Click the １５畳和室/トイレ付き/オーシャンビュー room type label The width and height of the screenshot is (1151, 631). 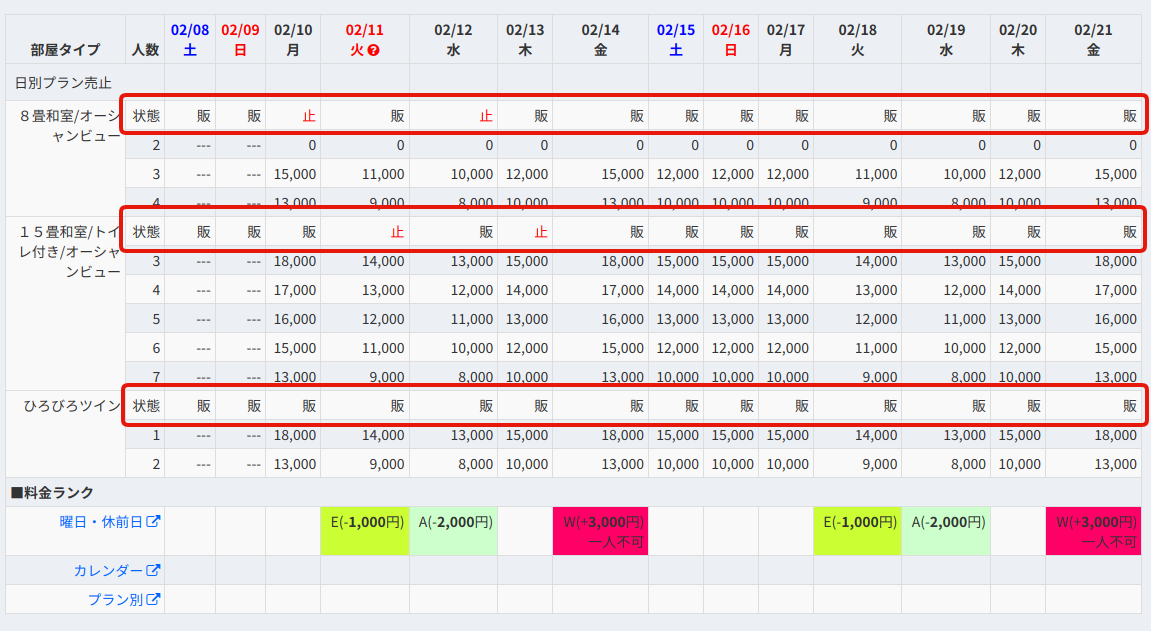[70, 252]
